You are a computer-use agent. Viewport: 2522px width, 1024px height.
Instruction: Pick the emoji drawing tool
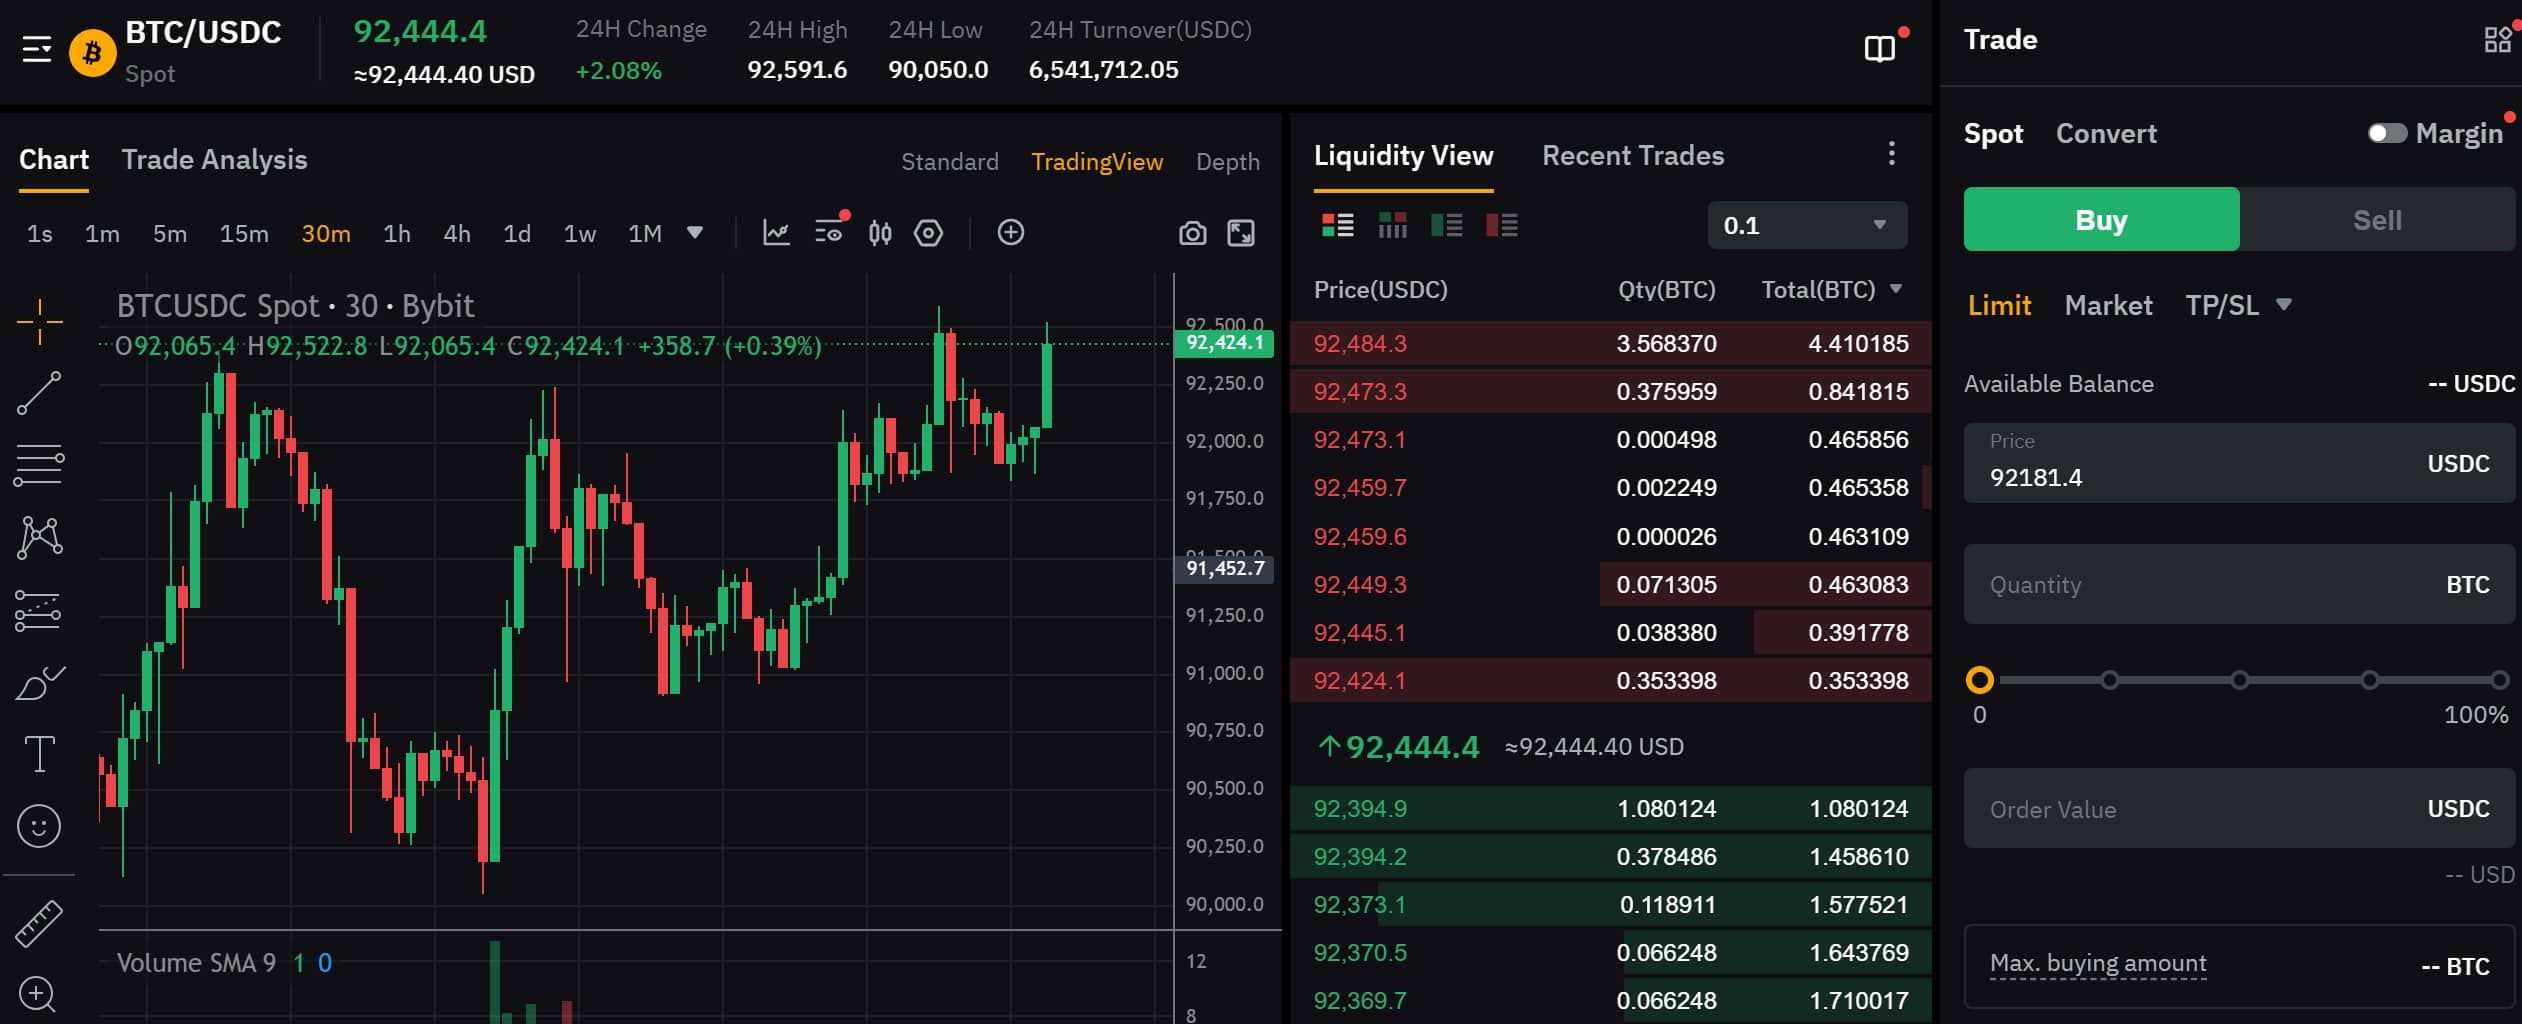(39, 825)
